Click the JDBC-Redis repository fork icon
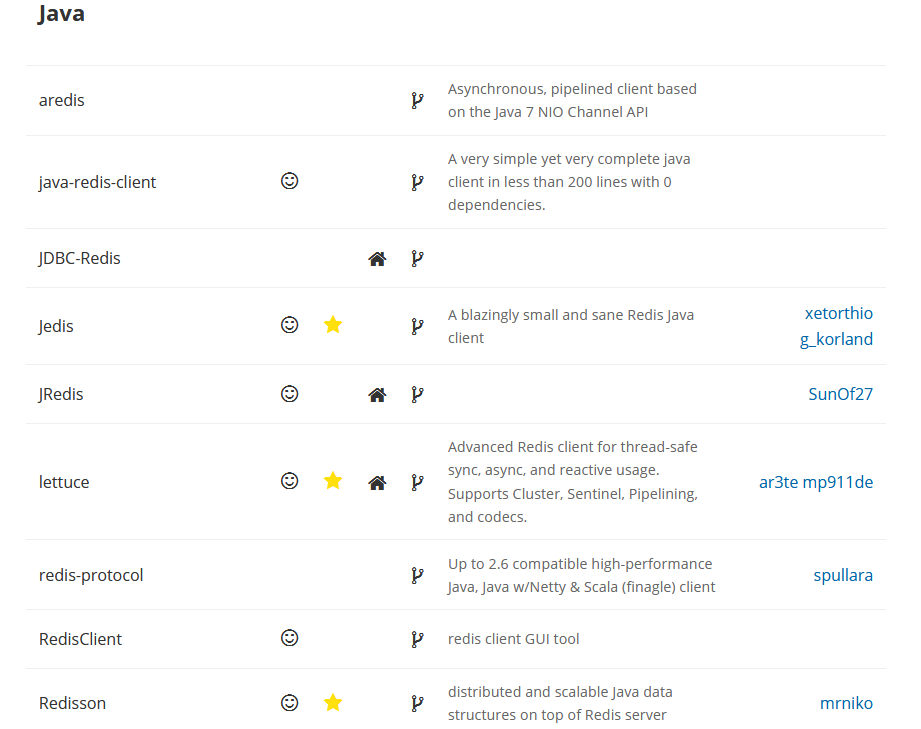 click(417, 258)
